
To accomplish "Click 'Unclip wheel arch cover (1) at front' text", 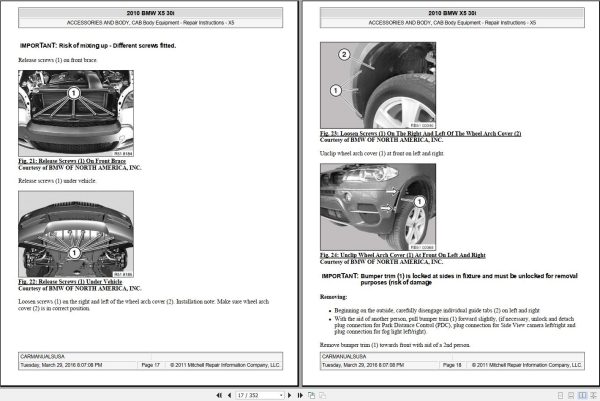I will [x=382, y=153].
